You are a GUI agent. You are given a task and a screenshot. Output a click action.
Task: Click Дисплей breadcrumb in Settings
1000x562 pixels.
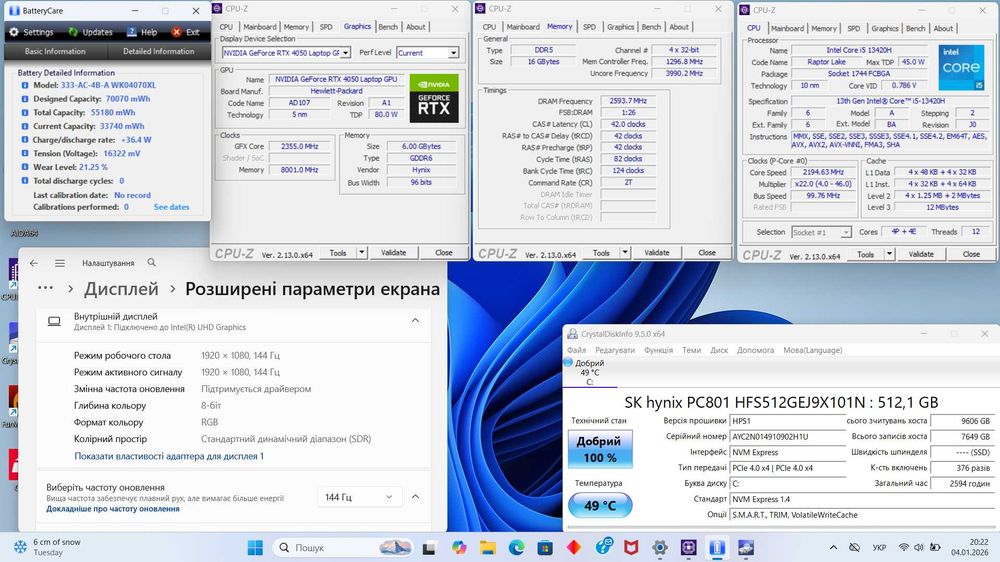point(121,289)
